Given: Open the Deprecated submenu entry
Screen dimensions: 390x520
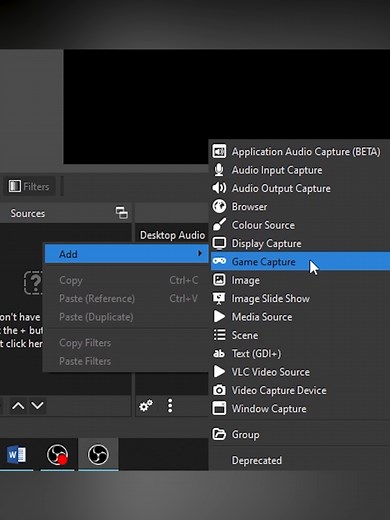Looking at the screenshot, I should pos(300,460).
